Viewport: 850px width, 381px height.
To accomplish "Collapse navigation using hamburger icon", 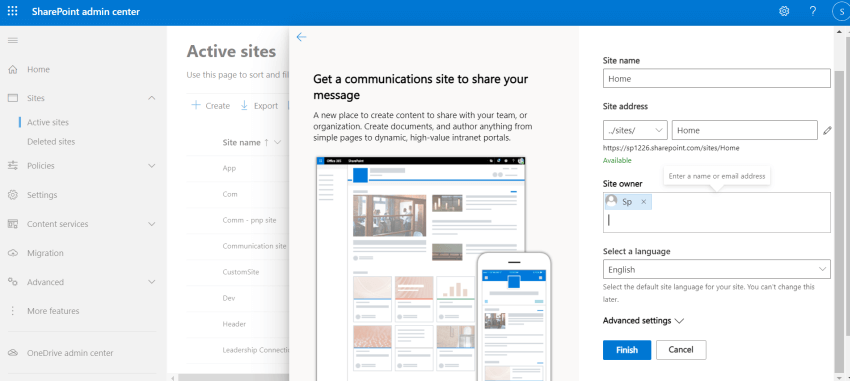I will [x=12, y=41].
